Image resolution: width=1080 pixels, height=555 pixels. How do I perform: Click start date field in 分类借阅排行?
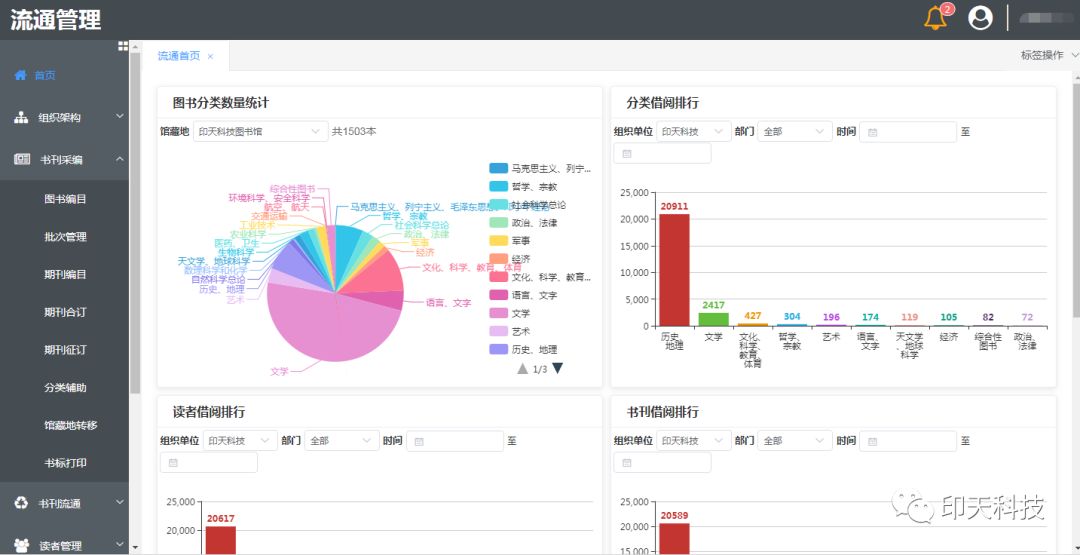pos(908,132)
